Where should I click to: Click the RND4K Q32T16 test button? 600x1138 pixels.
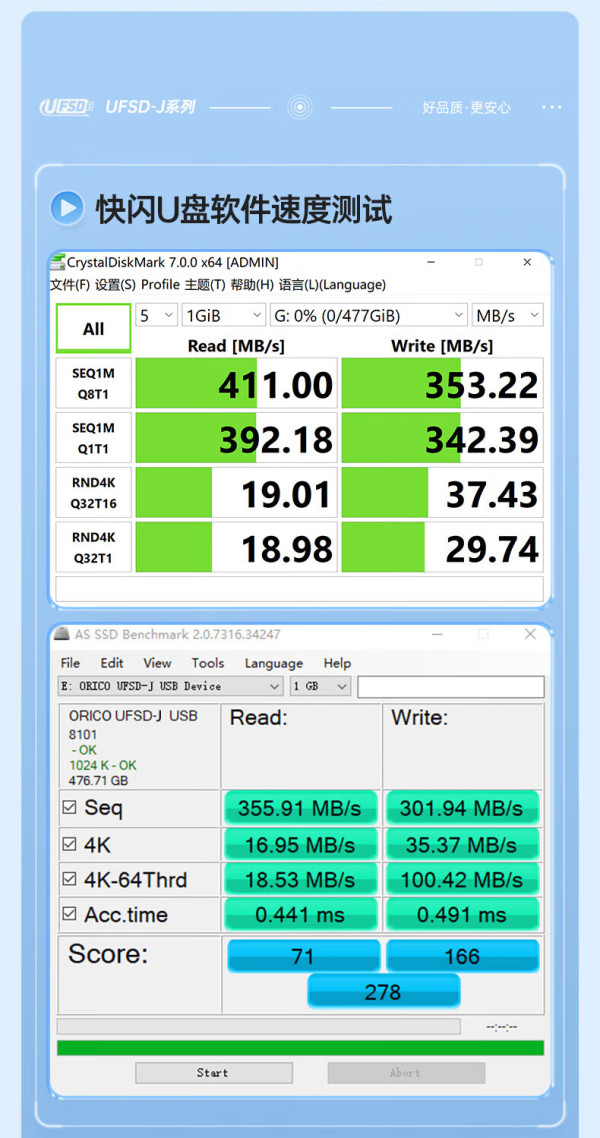94,493
